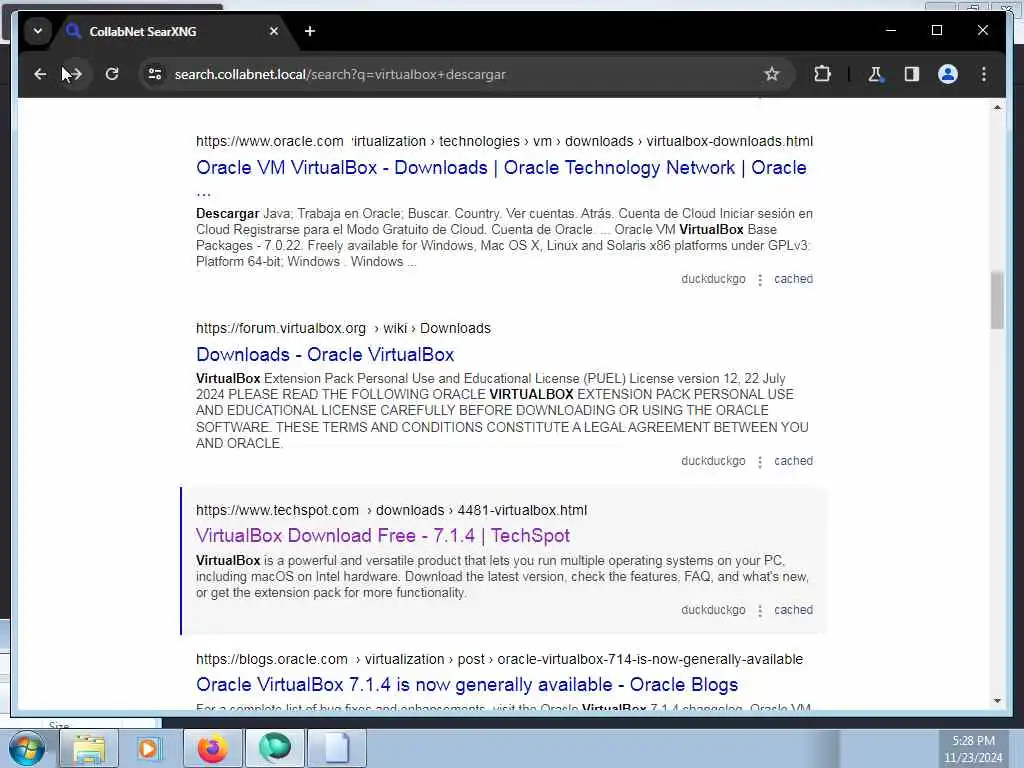Click the page scrollbar up arrow
This screenshot has height=768, width=1024.
pos(997,107)
